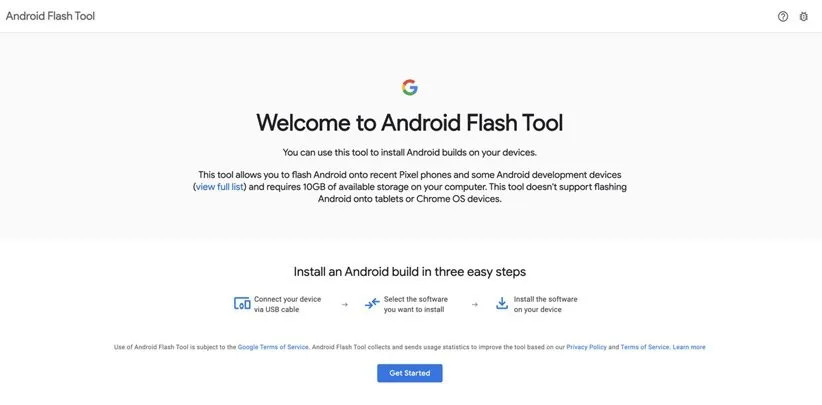This screenshot has height=405, width=822.
Task: Click the "Connect your device via USB cable" text
Action: click(288, 304)
